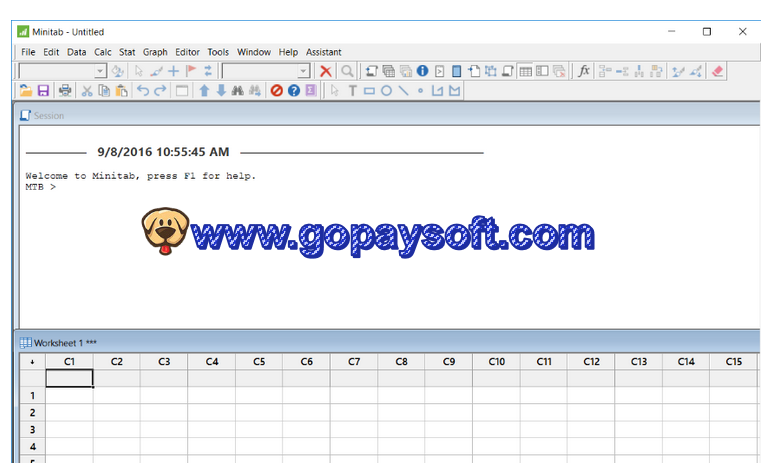The height and width of the screenshot is (463, 784).
Task: Open the Graph menu
Action: [155, 52]
